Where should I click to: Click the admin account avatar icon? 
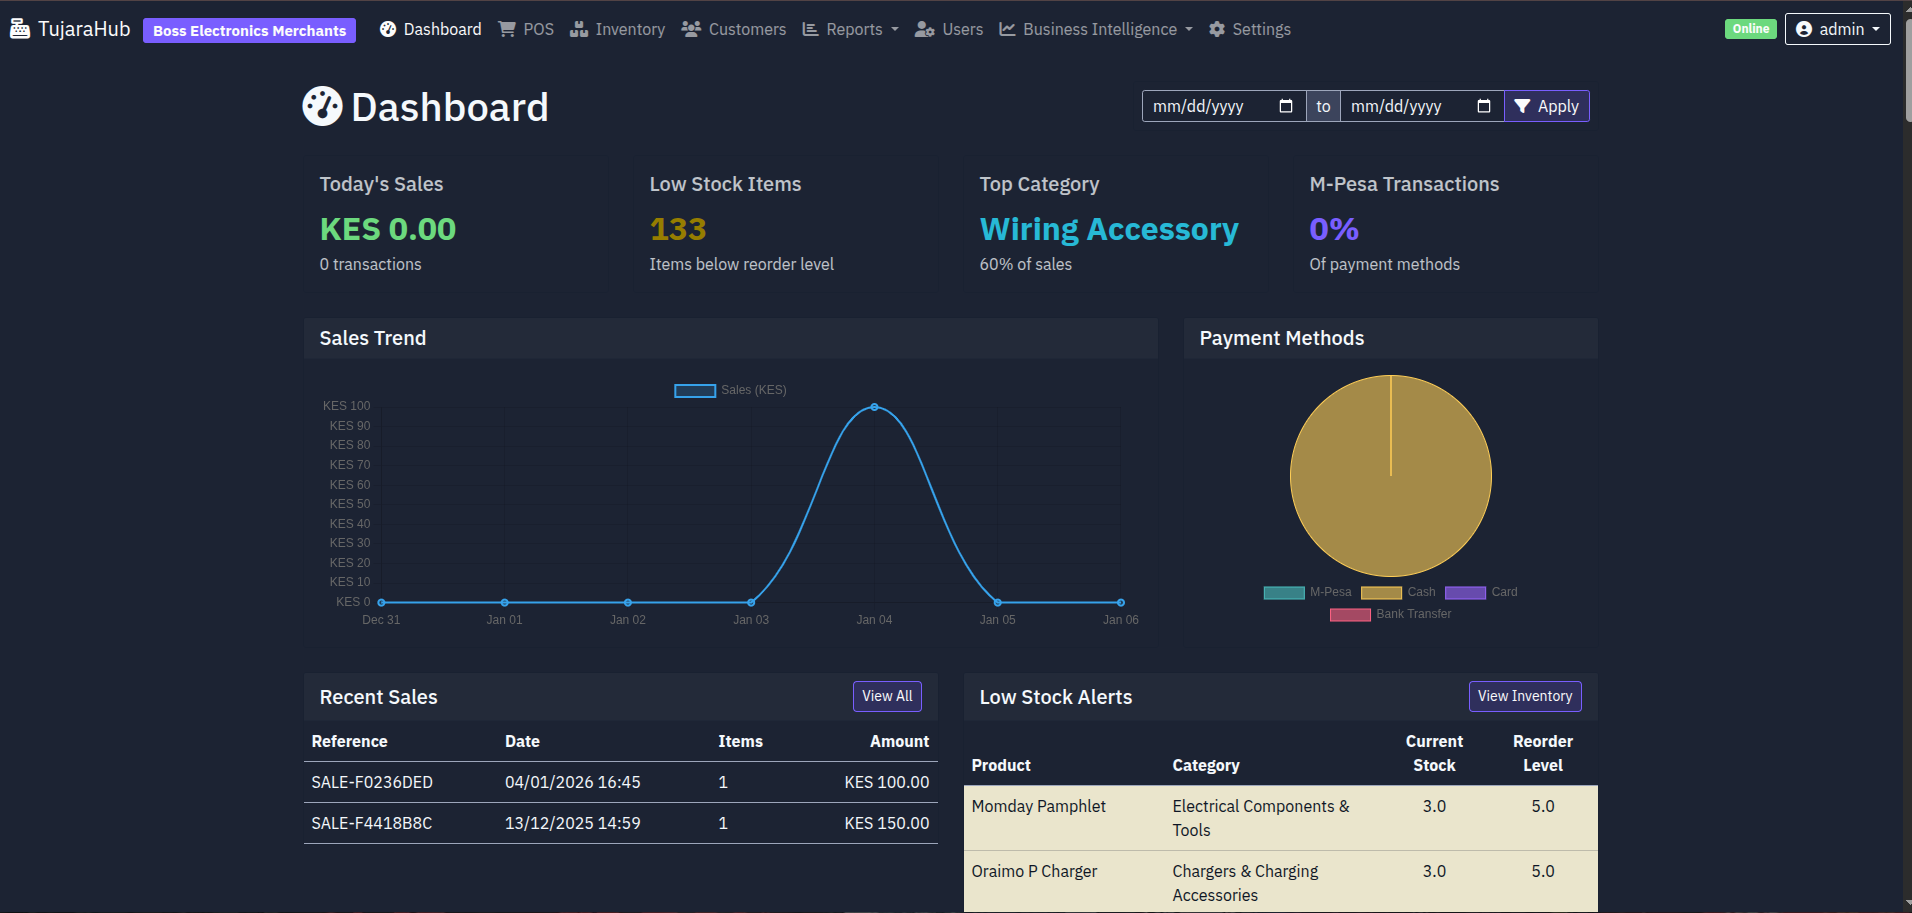pyautogui.click(x=1803, y=29)
